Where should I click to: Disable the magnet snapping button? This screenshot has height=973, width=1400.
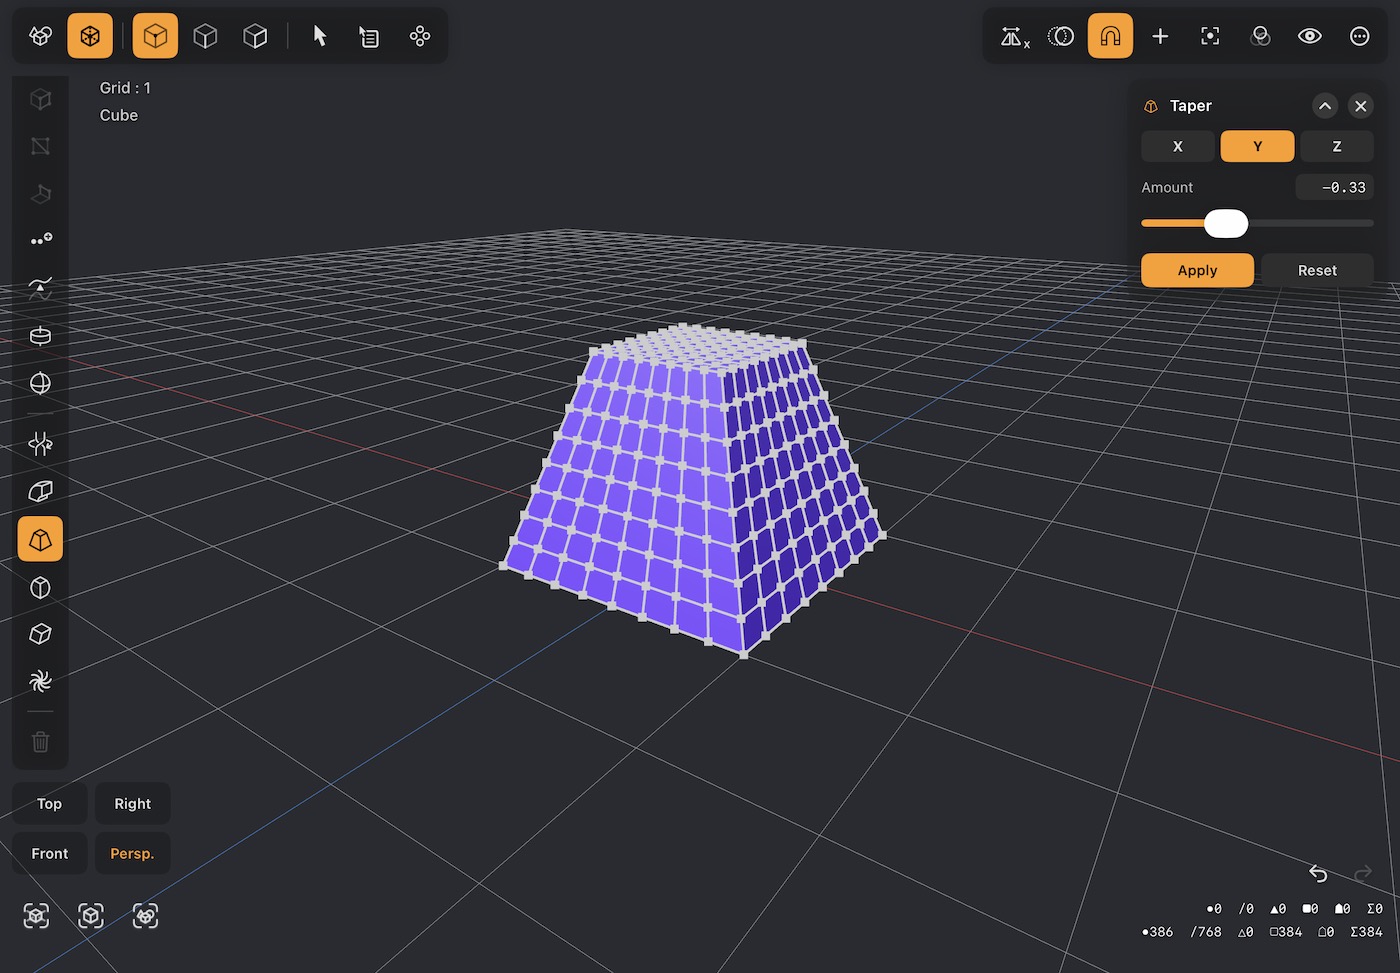[1110, 36]
